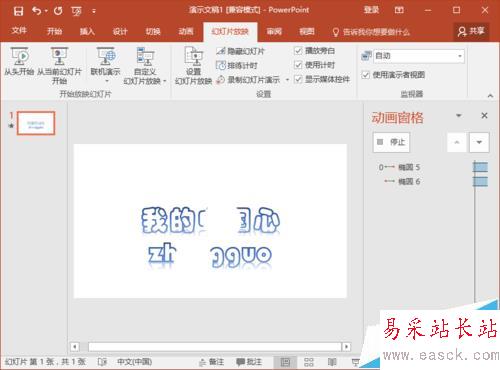The width and height of the screenshot is (500, 370).
Task: Close the 动画窗格 pane
Action: coord(484,116)
